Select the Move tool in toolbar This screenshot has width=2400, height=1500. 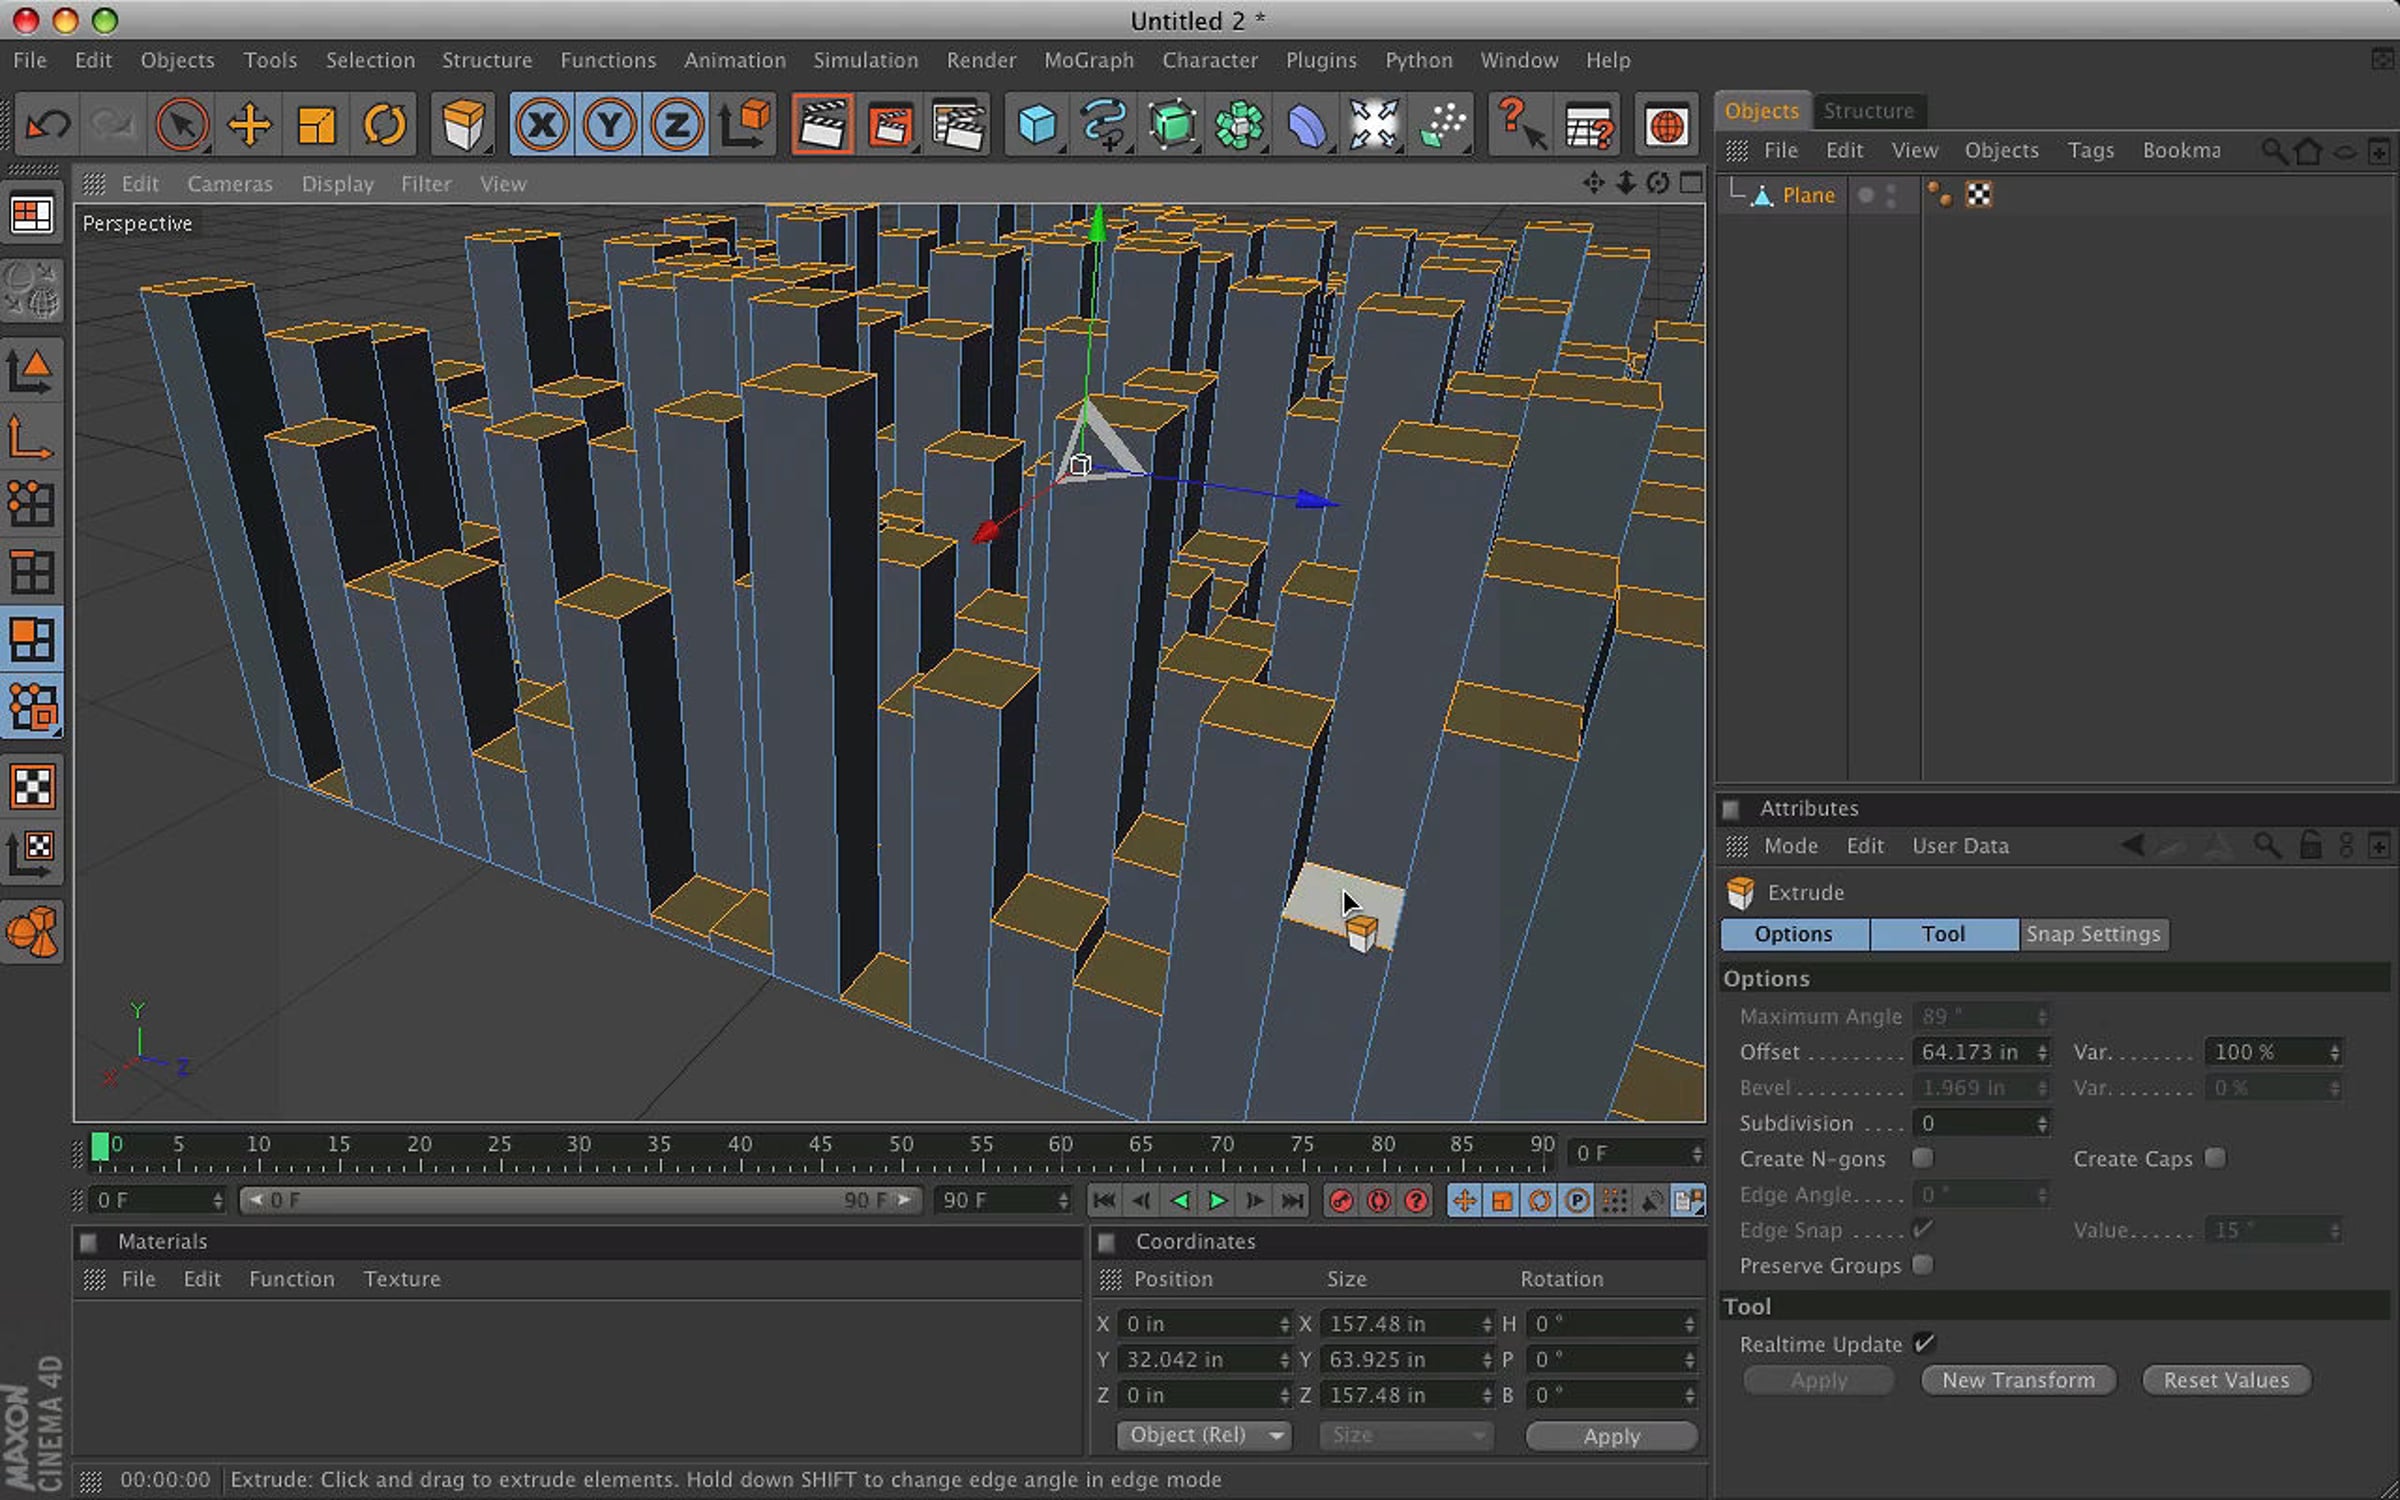(x=249, y=126)
